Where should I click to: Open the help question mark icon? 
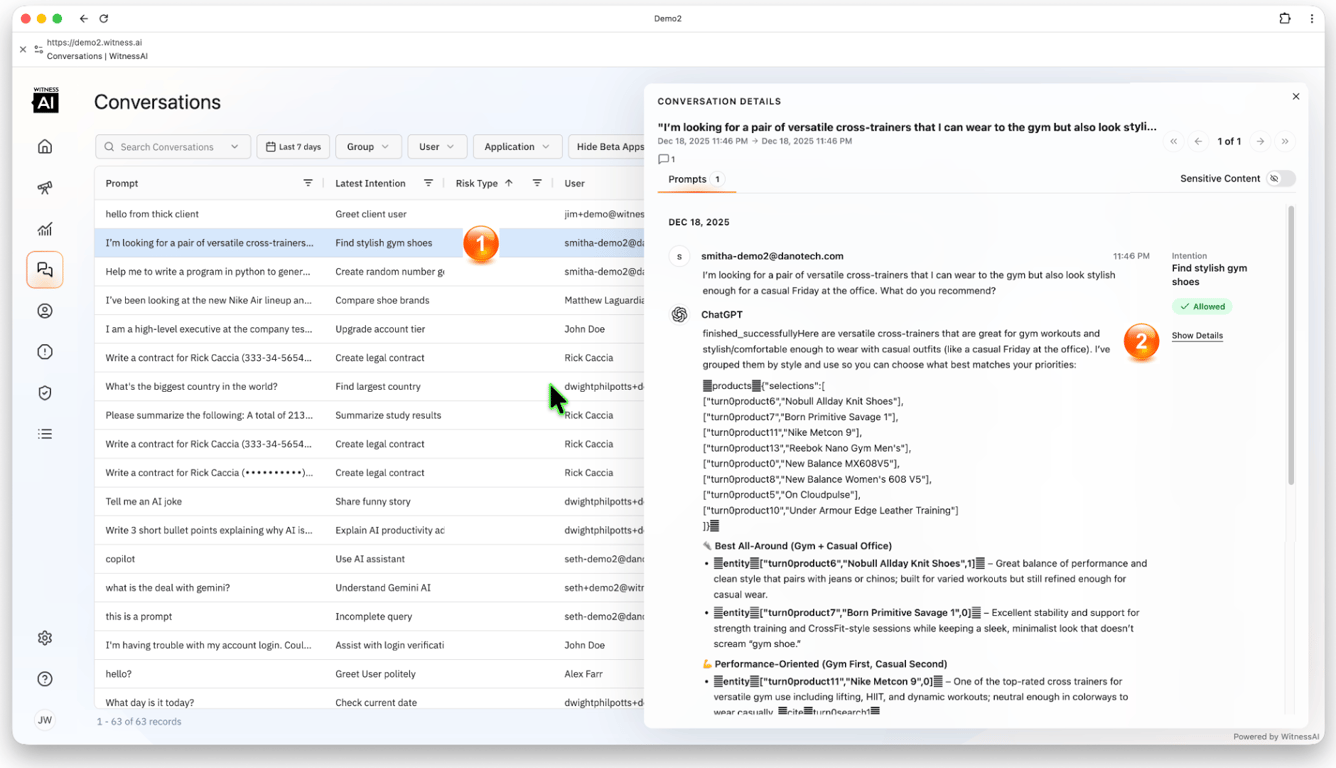pyautogui.click(x=45, y=679)
